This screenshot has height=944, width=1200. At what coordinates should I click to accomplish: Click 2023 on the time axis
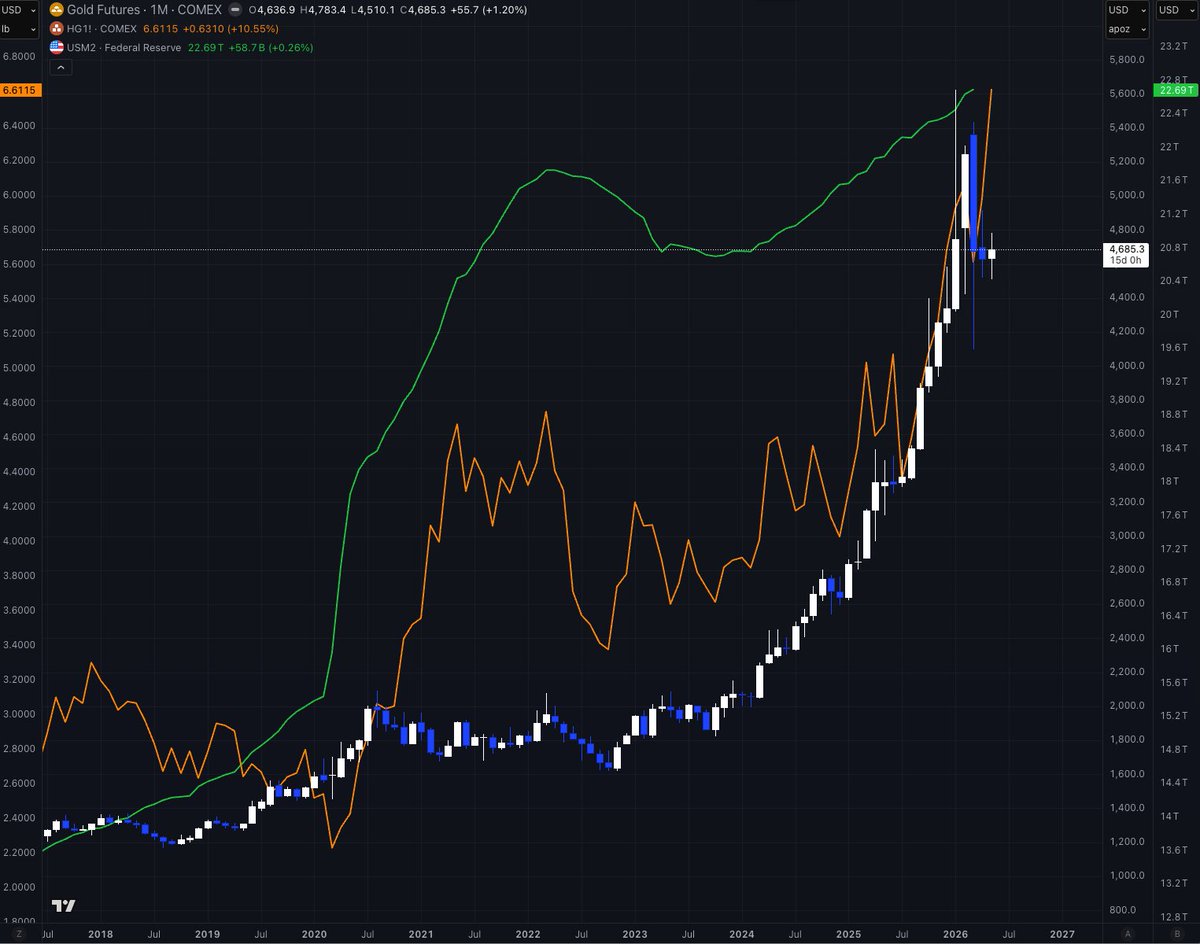click(634, 933)
